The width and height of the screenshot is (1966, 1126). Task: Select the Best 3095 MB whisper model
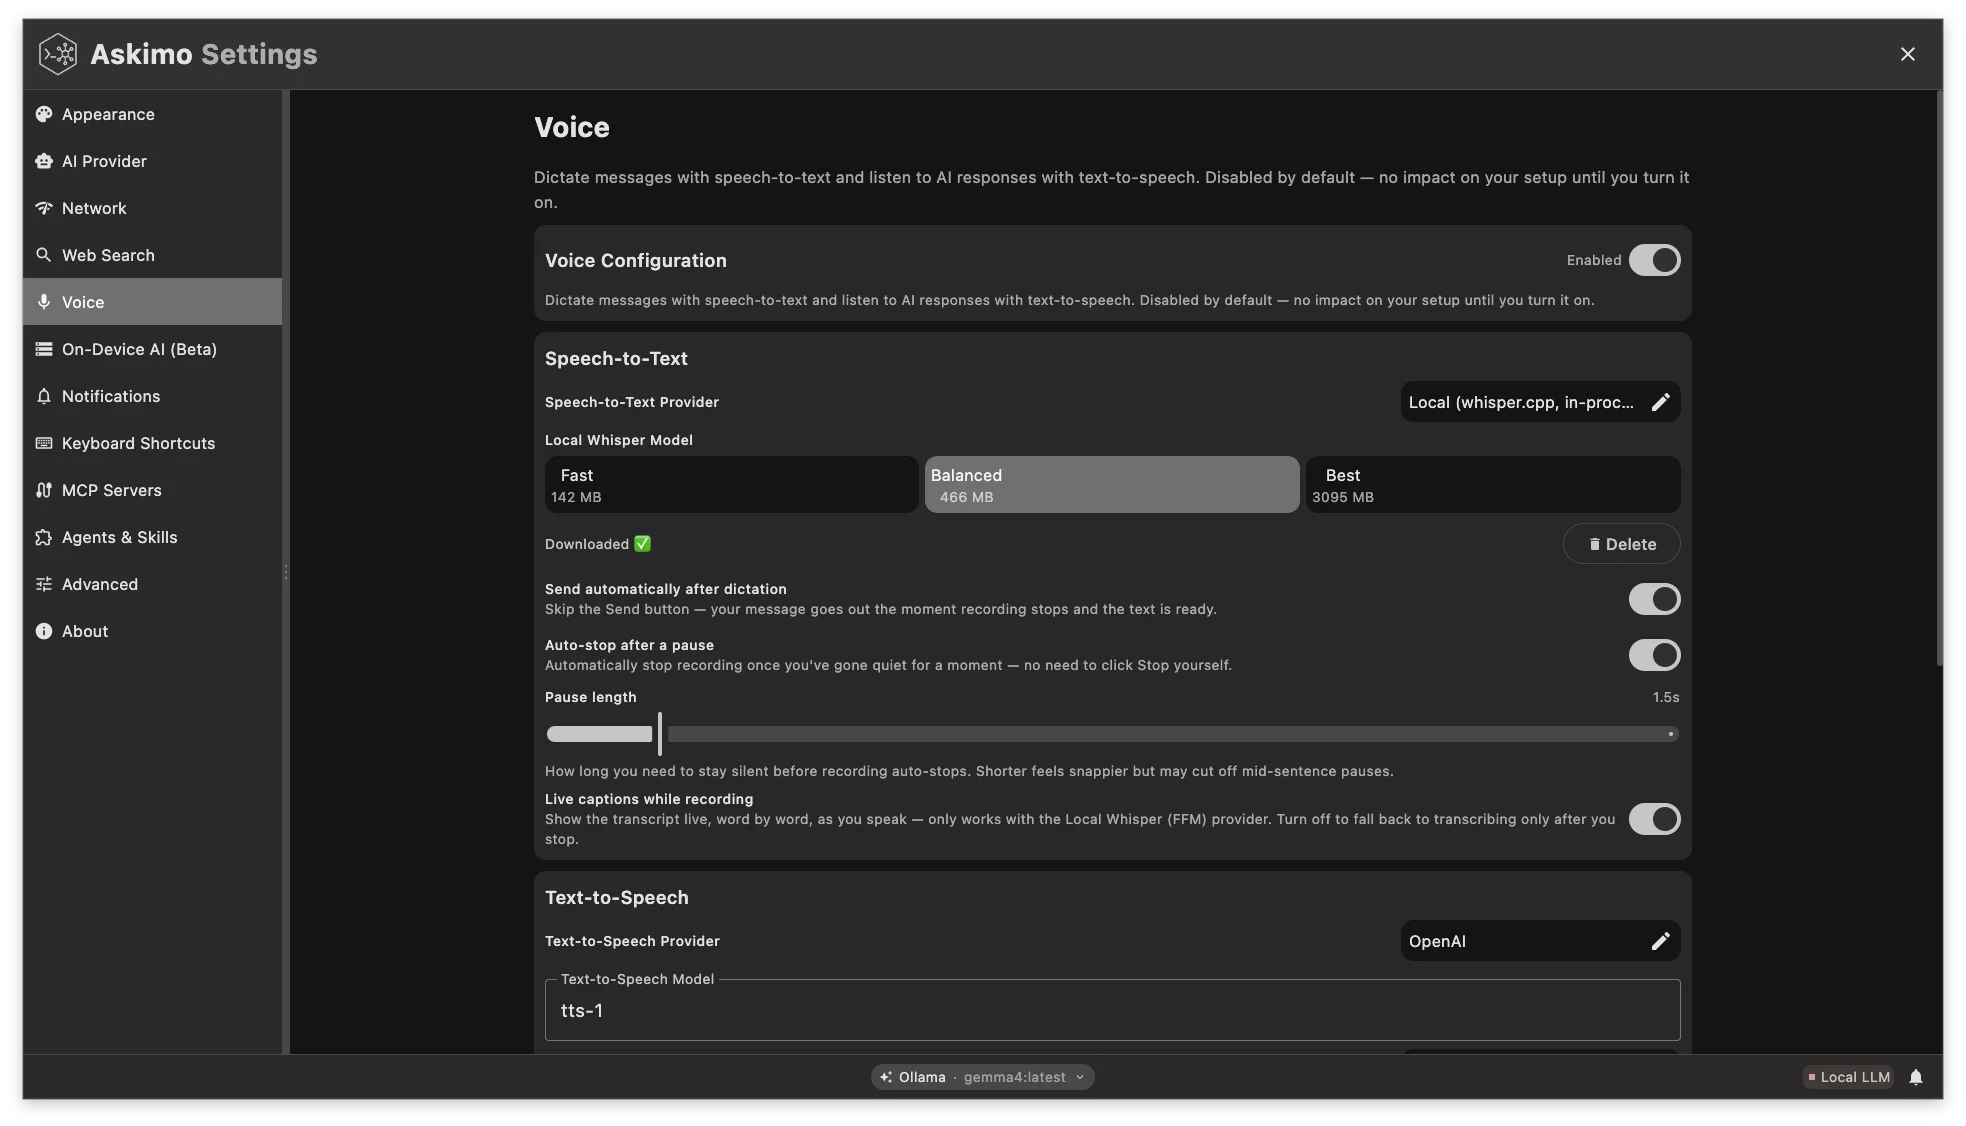click(1493, 485)
